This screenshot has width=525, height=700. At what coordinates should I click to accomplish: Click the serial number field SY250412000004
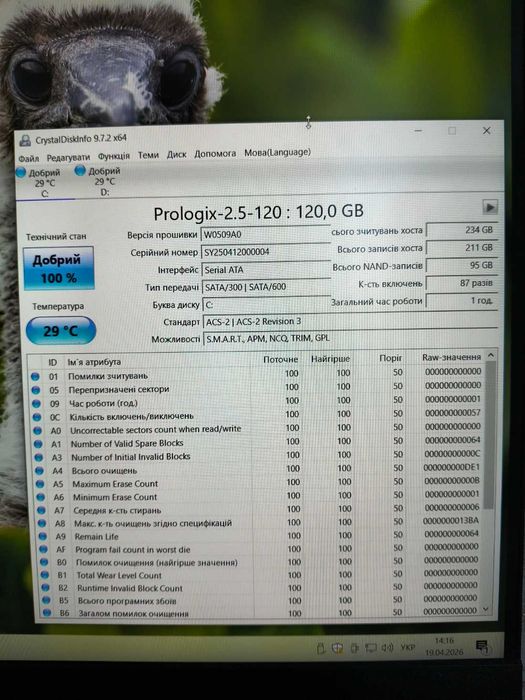pyautogui.click(x=266, y=252)
